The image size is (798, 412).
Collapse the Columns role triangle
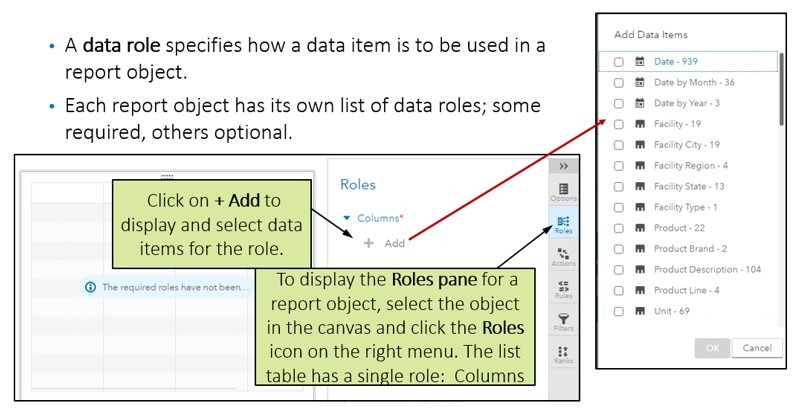(347, 218)
